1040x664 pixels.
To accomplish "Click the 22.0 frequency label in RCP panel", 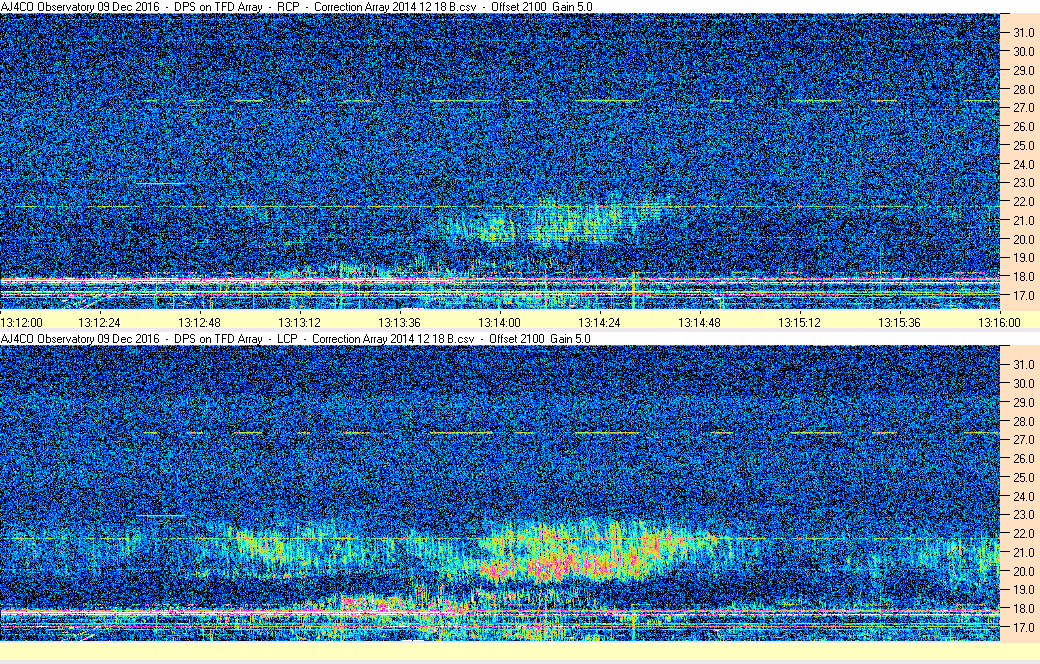I will click(x=1023, y=202).
